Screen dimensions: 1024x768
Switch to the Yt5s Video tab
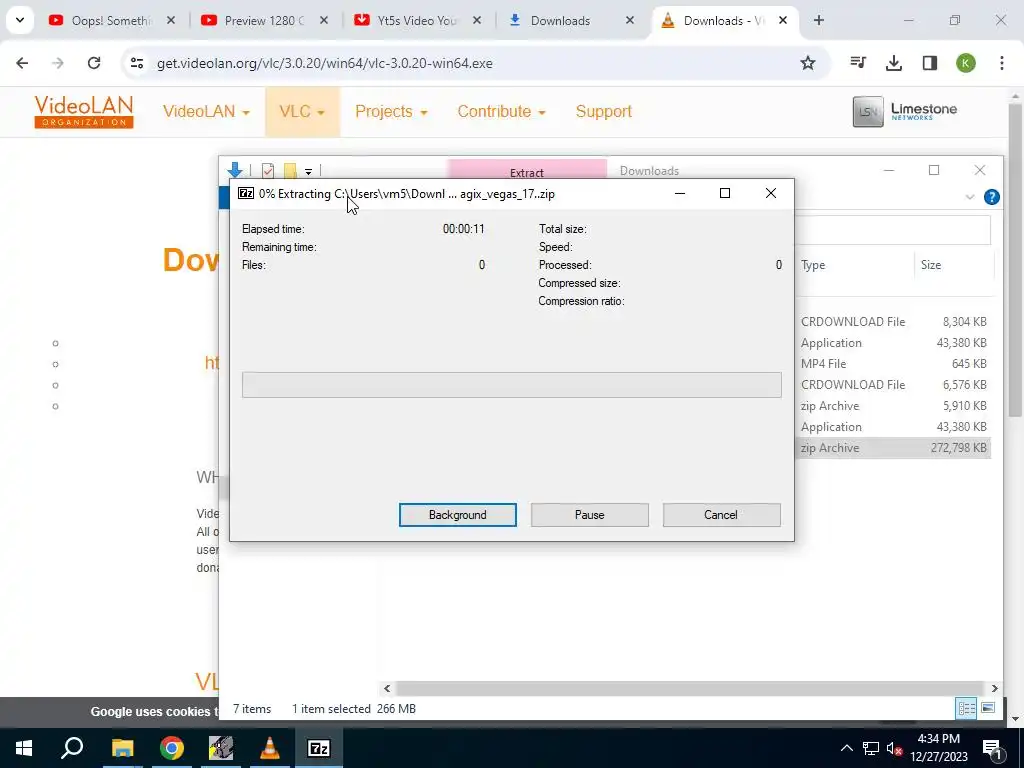point(418,21)
